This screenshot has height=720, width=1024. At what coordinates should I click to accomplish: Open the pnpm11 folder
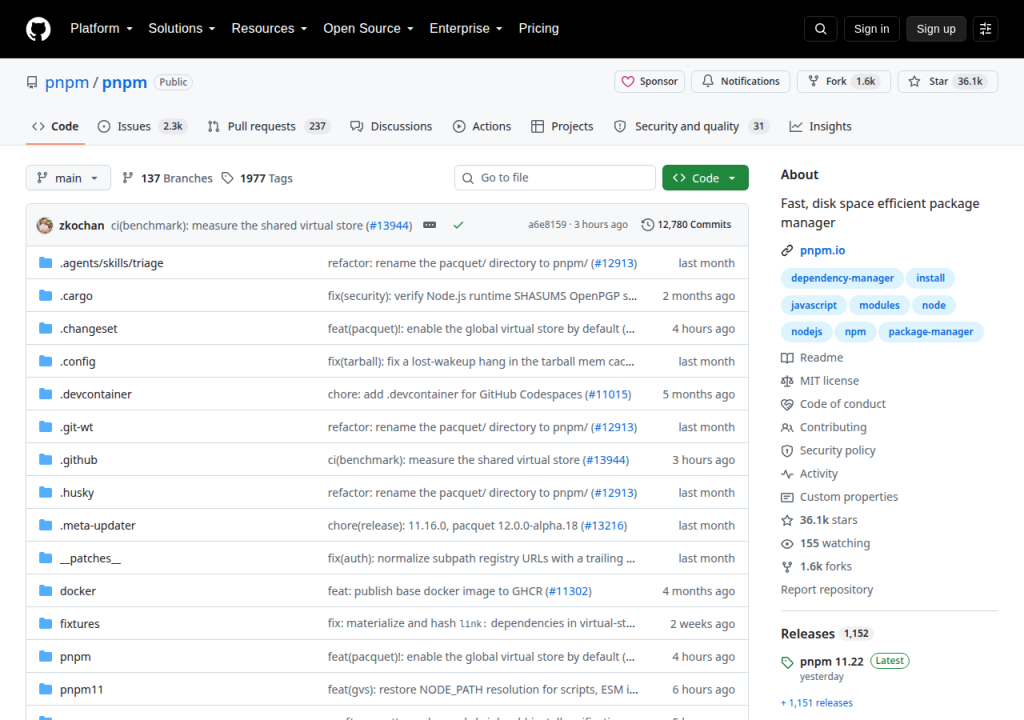(82, 689)
